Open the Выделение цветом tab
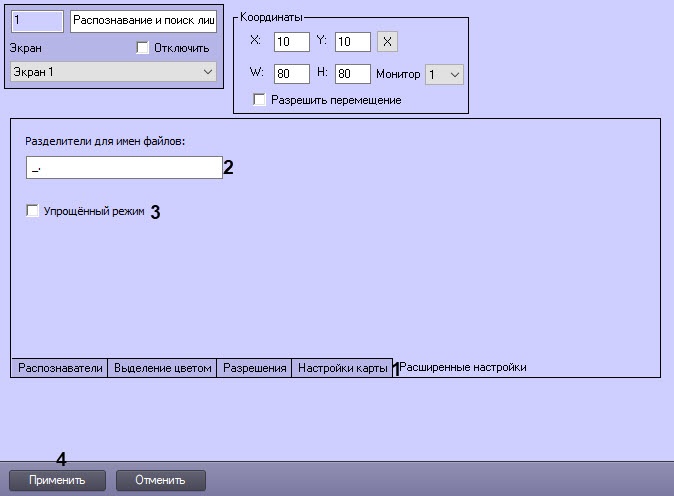This screenshot has height=496, width=674. point(162,368)
